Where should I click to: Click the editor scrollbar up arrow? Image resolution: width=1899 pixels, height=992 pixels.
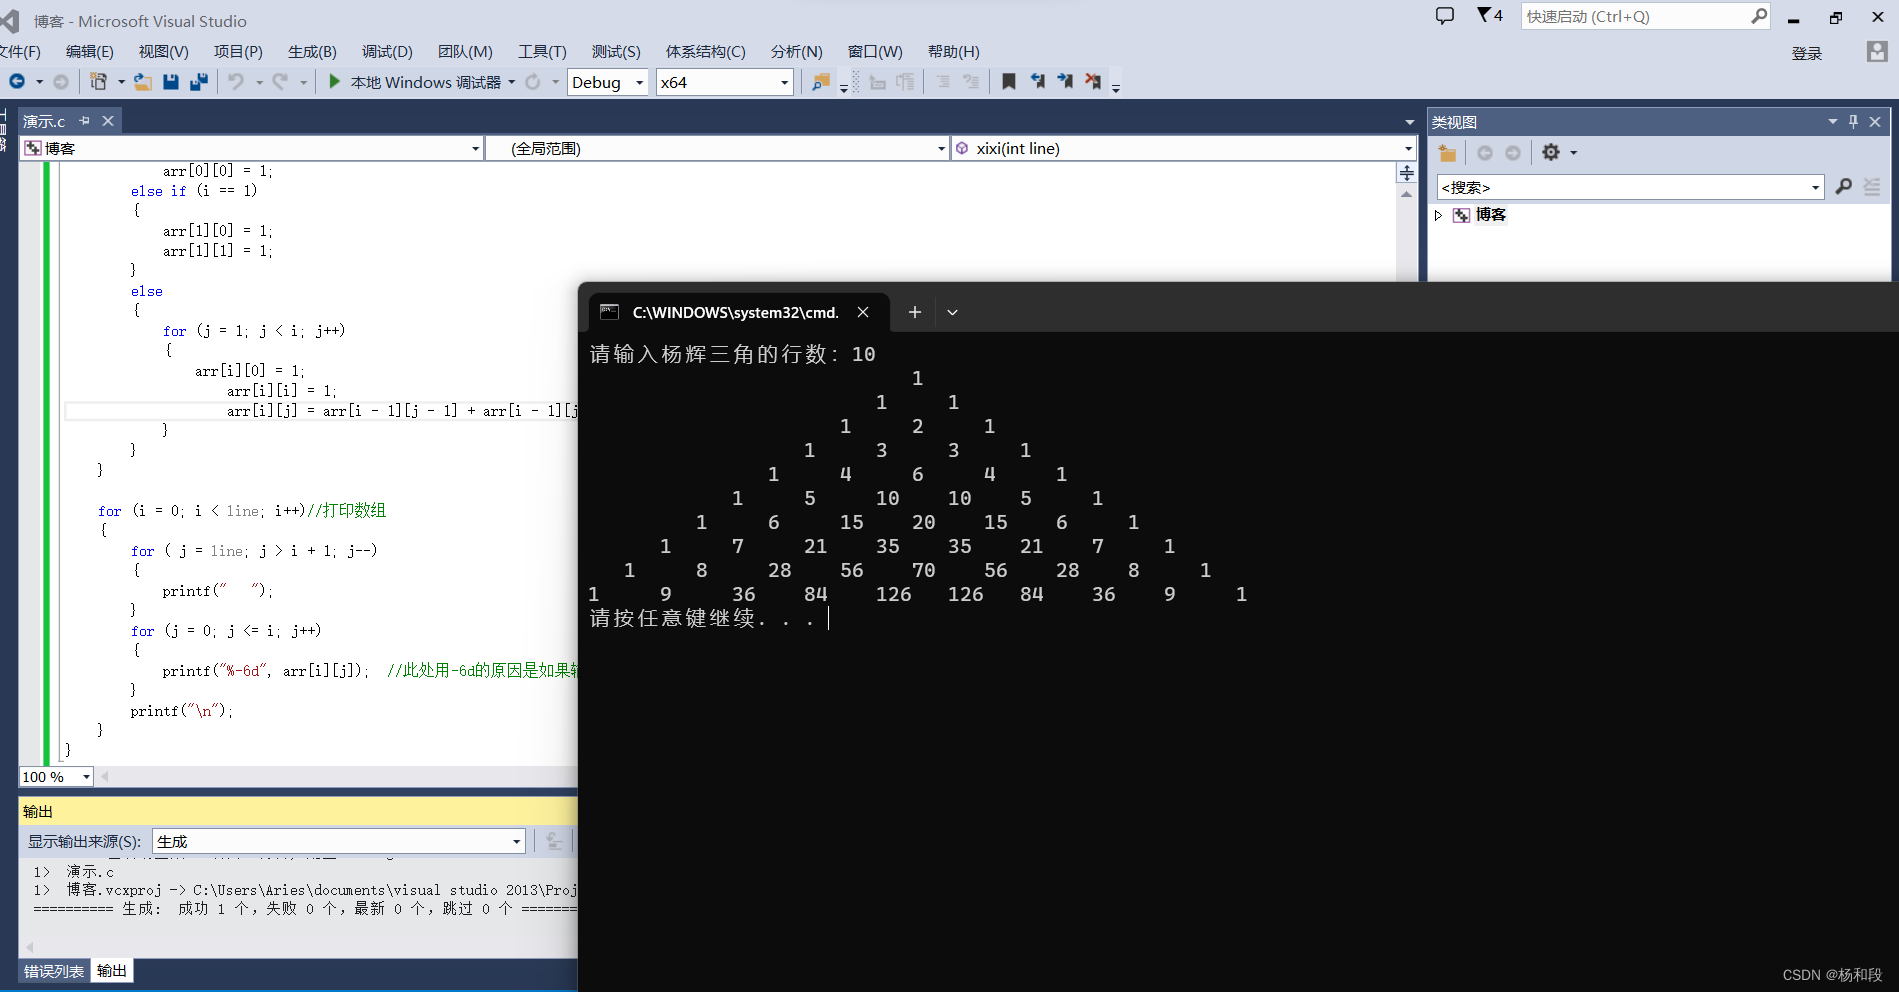[1407, 195]
